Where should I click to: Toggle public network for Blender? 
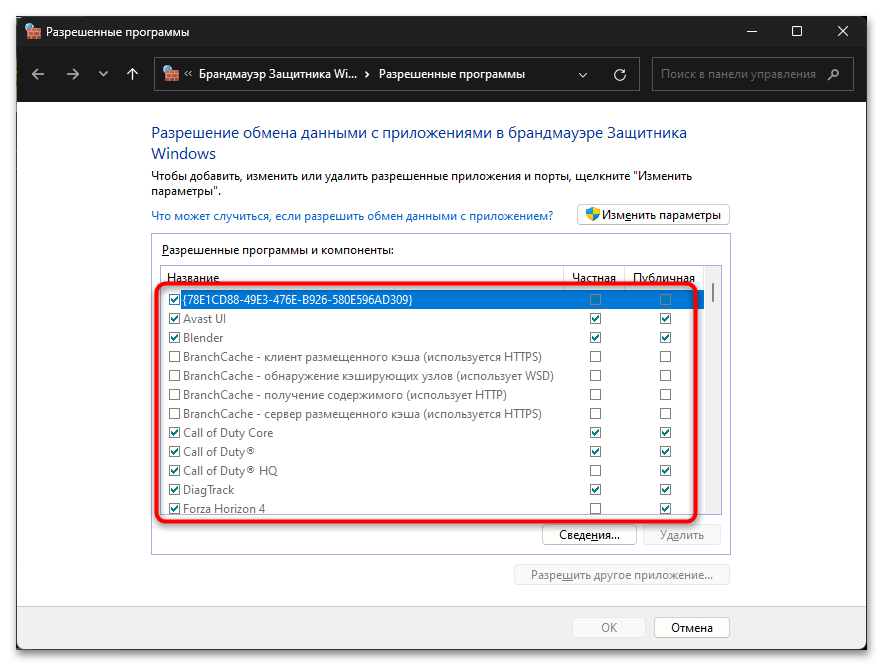point(665,338)
